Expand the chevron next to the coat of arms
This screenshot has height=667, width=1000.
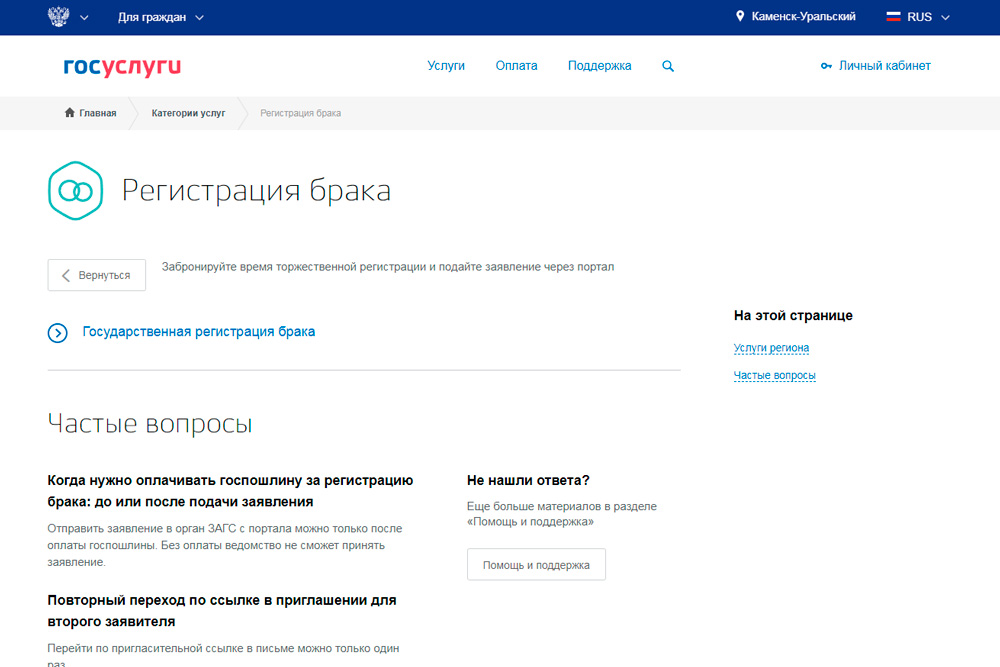84,16
